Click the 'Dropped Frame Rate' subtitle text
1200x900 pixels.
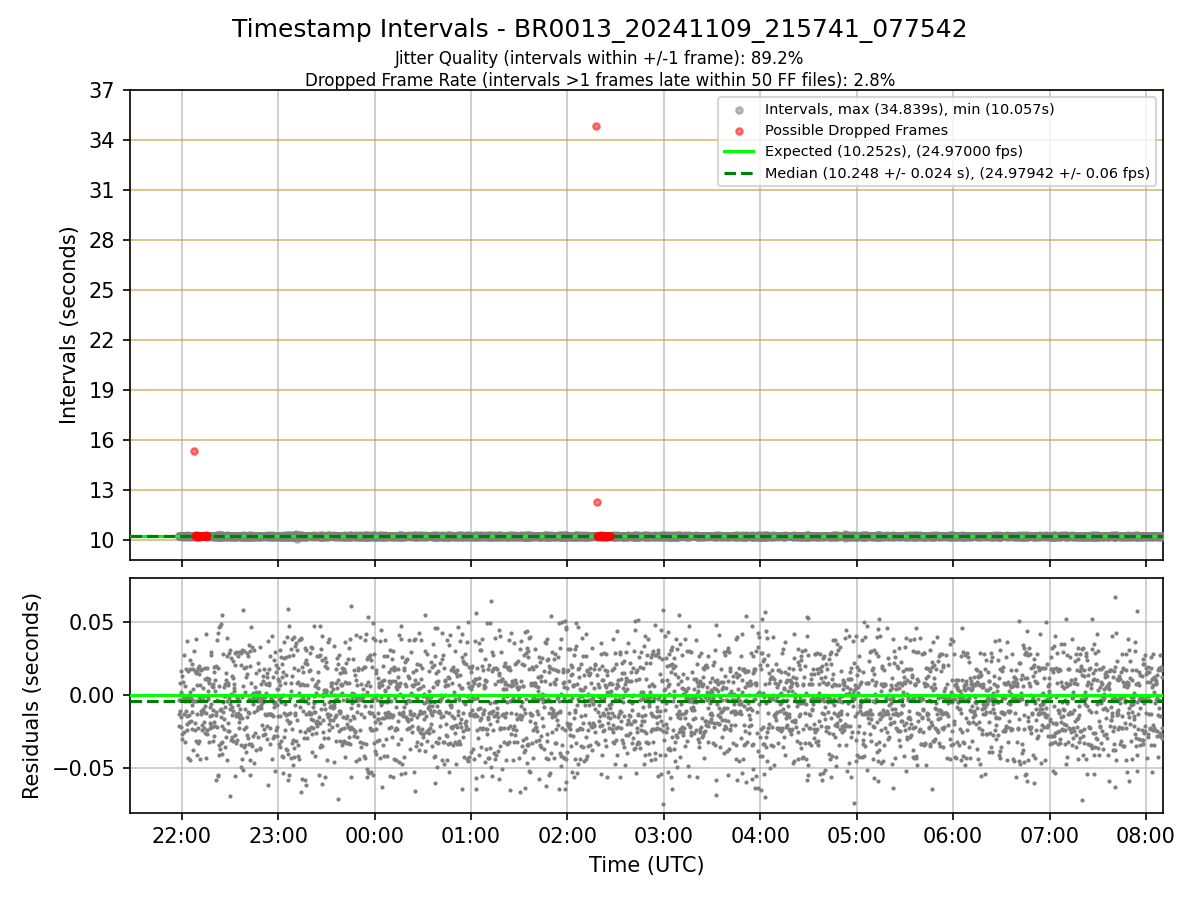click(599, 79)
